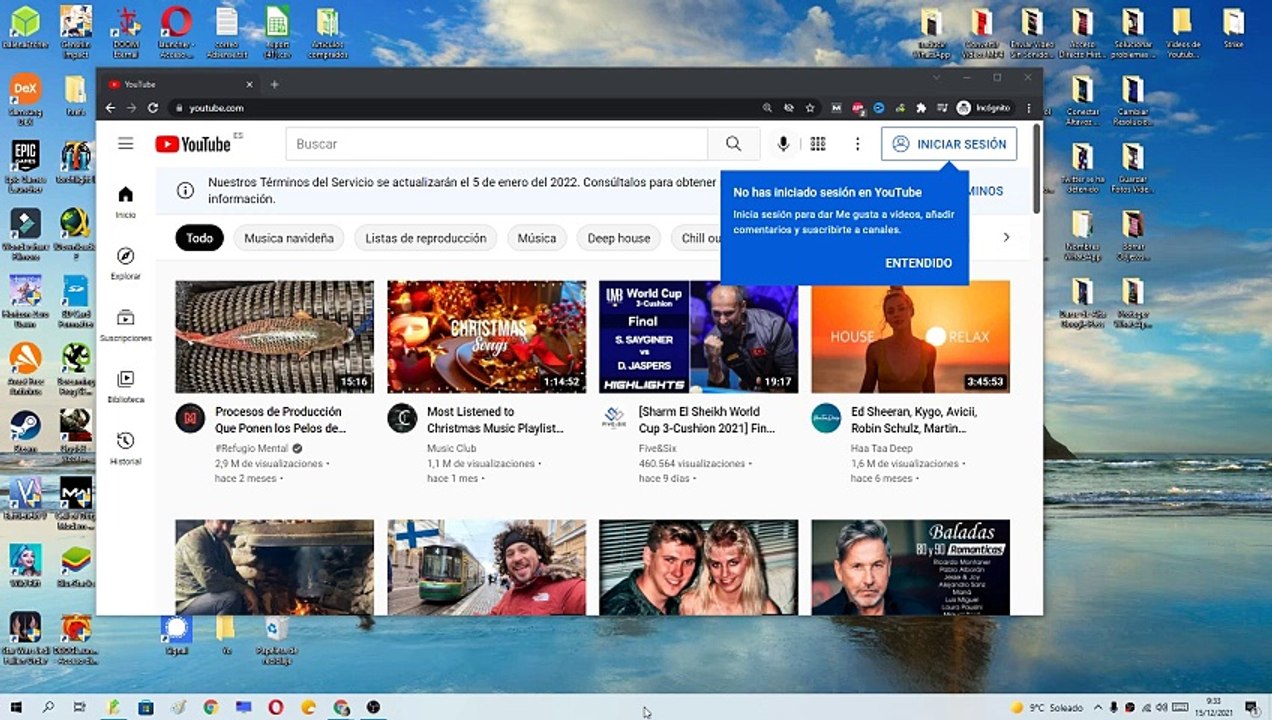Open YouTube settings three-dot menu
This screenshot has width=1272, height=720.
point(857,144)
